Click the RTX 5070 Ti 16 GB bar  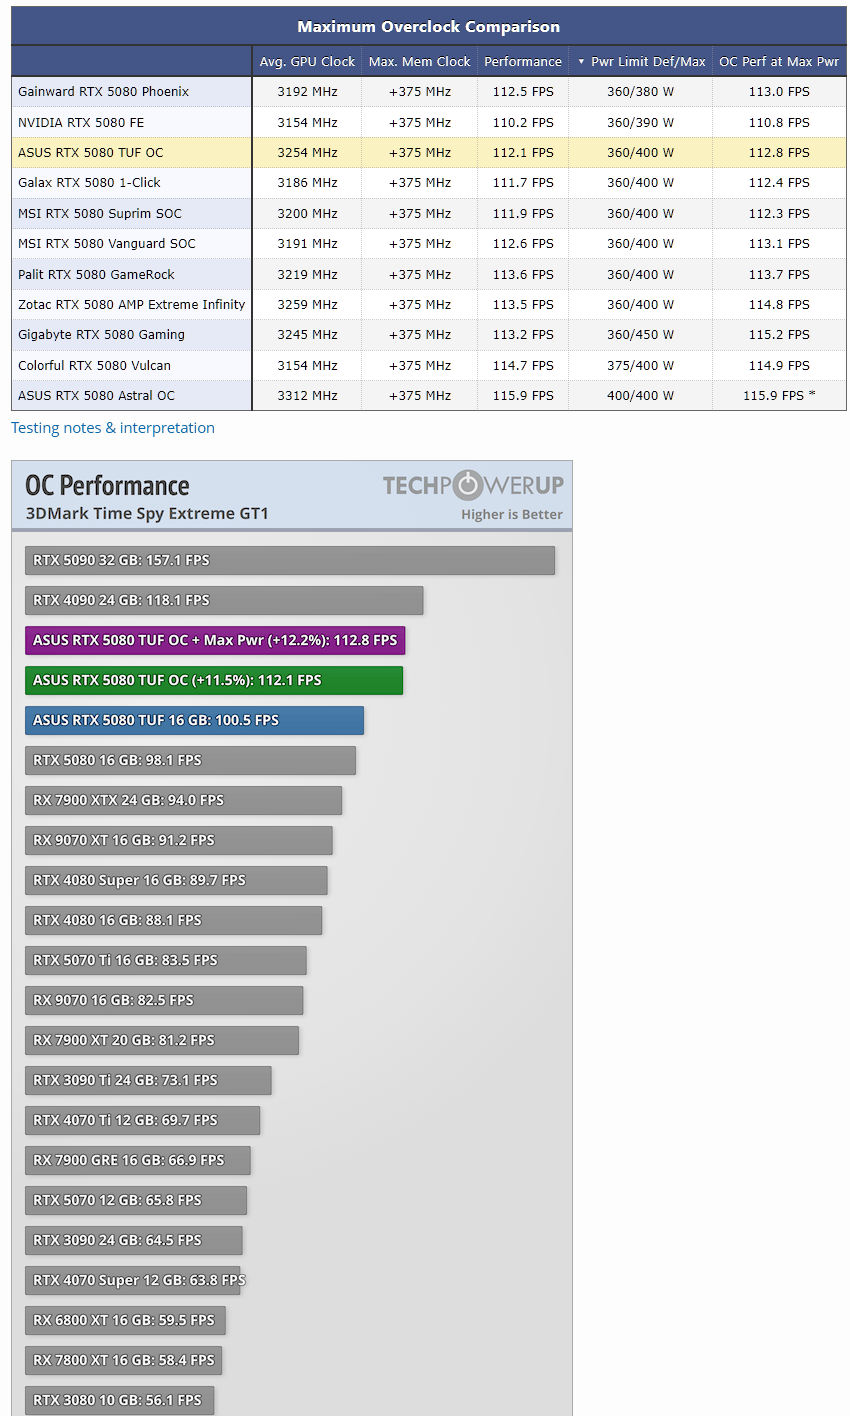tap(166, 960)
